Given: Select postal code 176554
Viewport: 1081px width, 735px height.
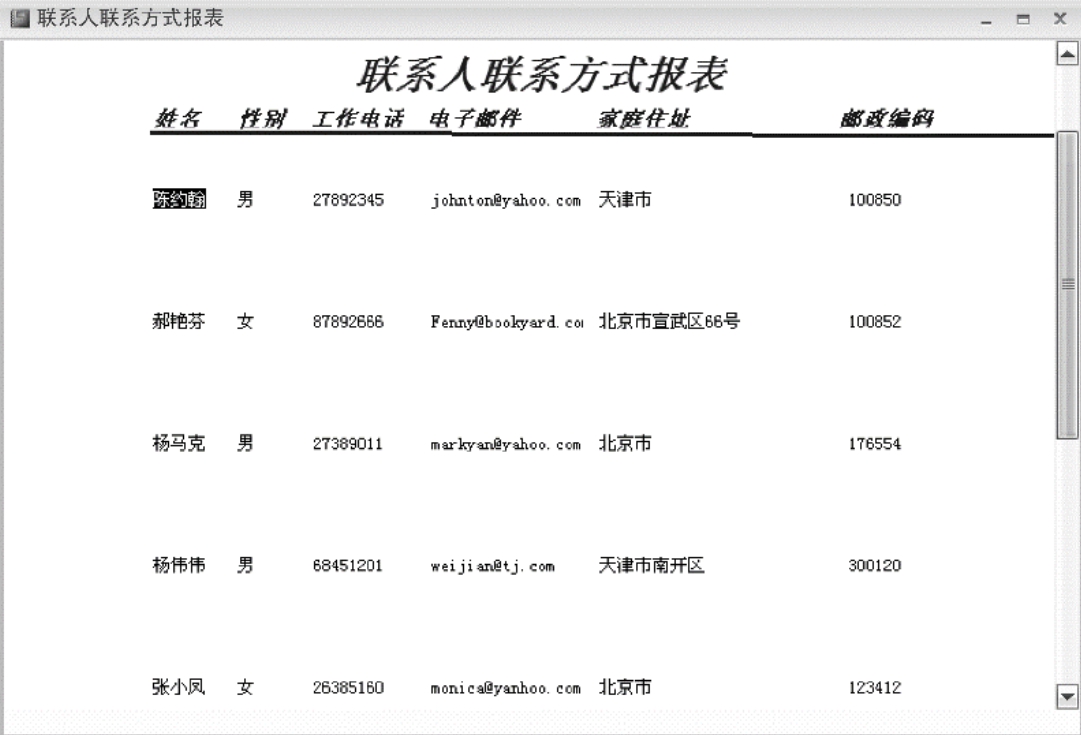Looking at the screenshot, I should tap(874, 444).
